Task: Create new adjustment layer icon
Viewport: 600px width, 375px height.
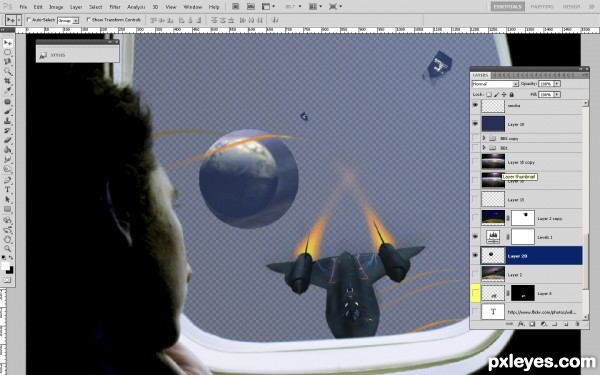Action: click(x=543, y=324)
